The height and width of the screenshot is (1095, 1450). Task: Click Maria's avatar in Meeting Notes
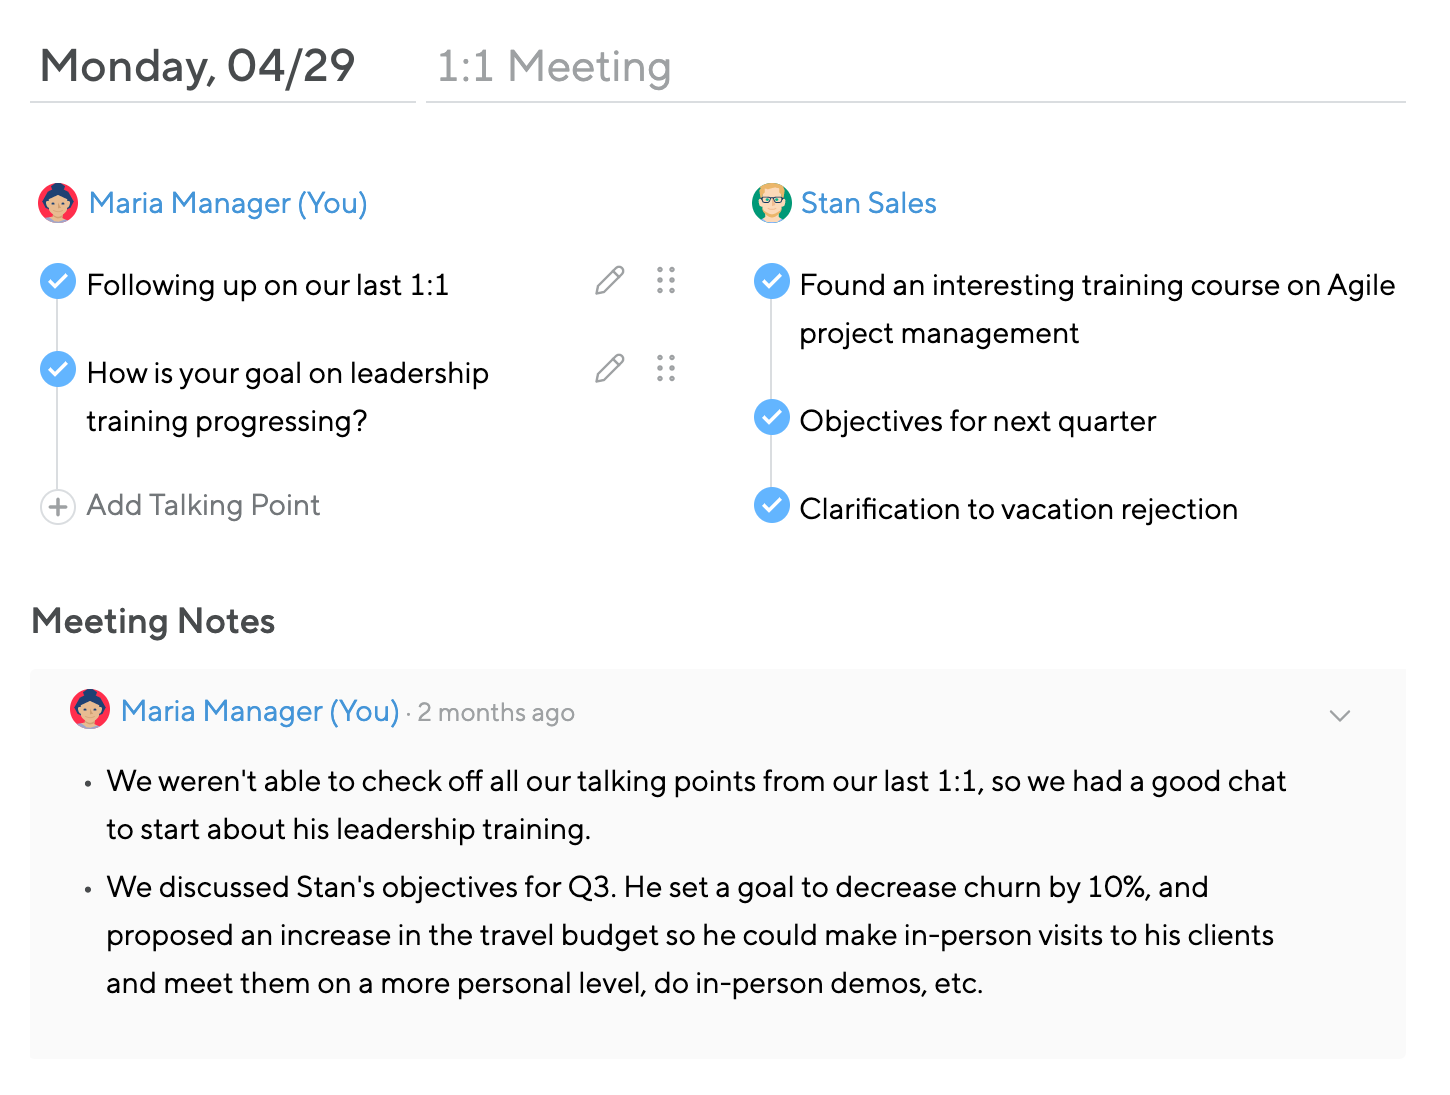[90, 709]
